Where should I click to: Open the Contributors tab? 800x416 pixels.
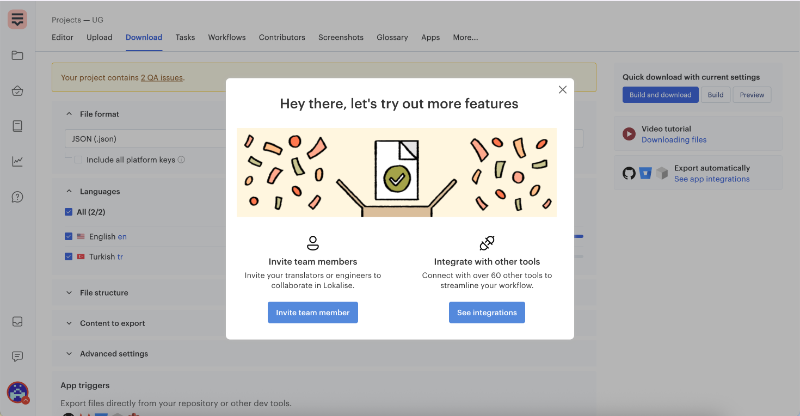[282, 37]
